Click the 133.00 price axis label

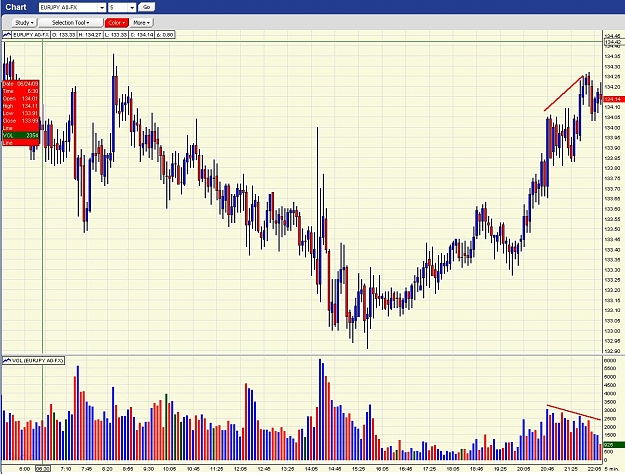(x=612, y=331)
